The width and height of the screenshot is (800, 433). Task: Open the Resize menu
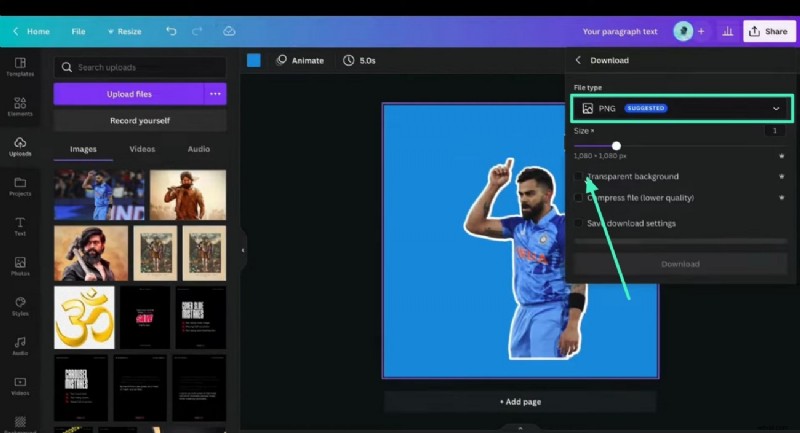[x=124, y=32]
